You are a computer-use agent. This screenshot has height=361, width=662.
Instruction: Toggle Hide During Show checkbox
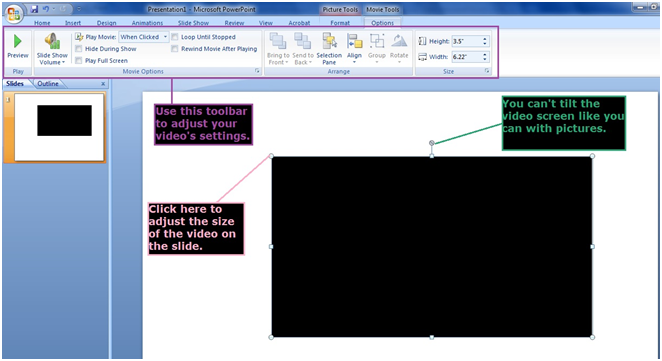[79, 49]
